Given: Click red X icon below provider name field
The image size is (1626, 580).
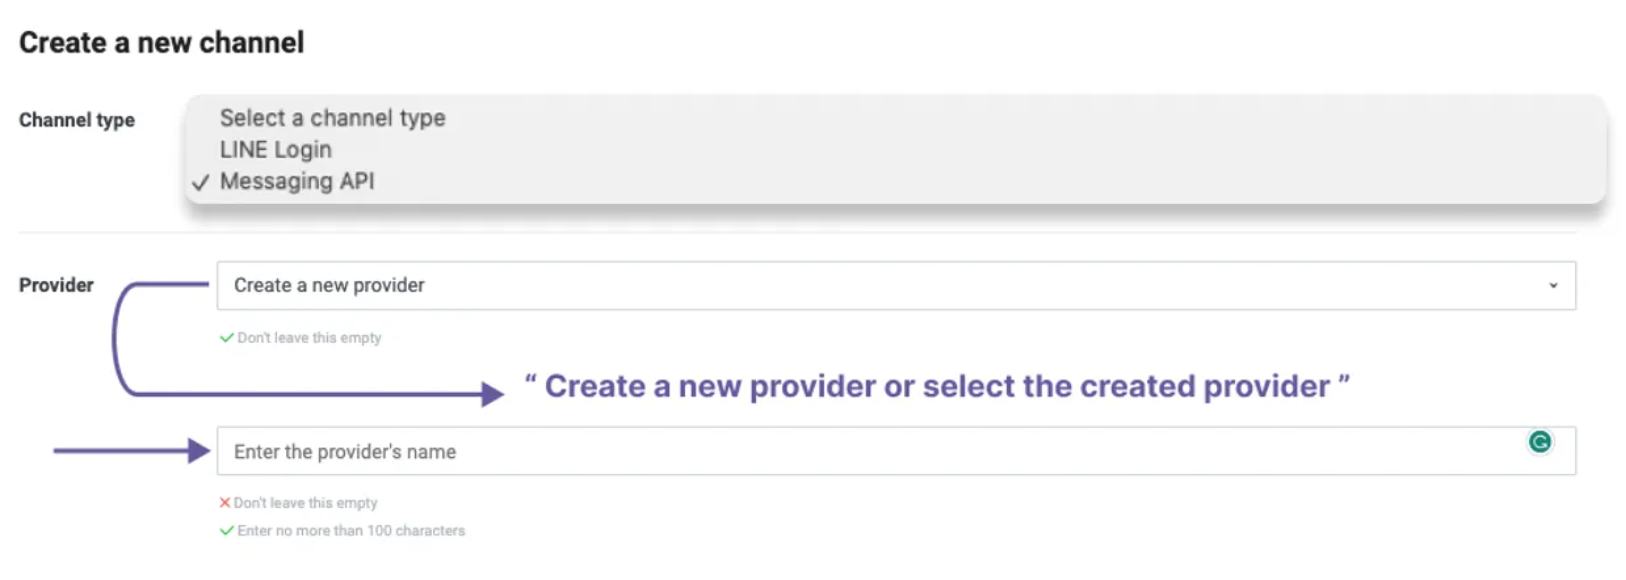Looking at the screenshot, I should (x=225, y=503).
